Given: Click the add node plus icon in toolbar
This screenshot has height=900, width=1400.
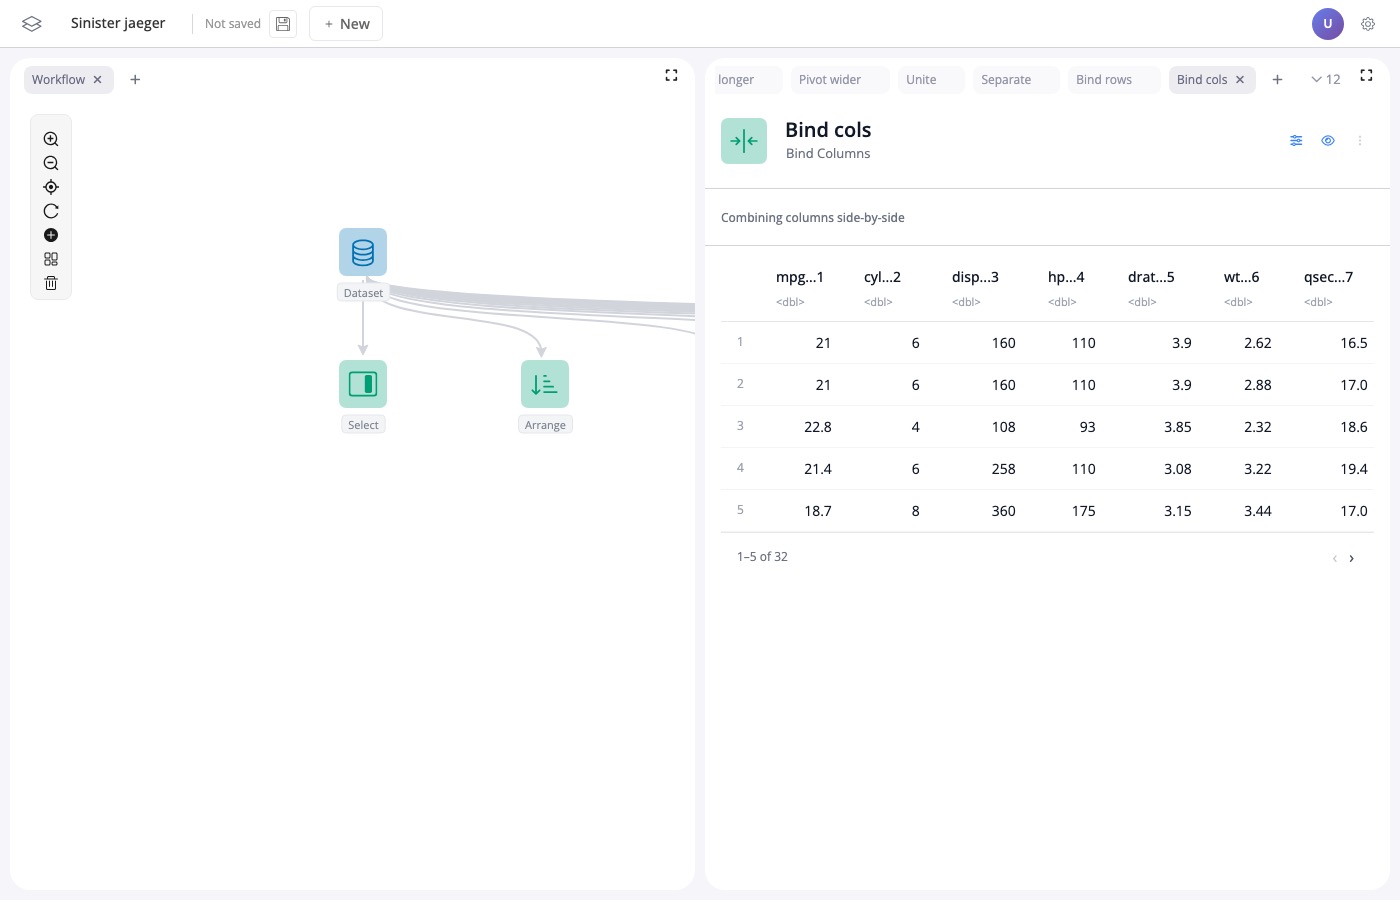Looking at the screenshot, I should coord(50,234).
